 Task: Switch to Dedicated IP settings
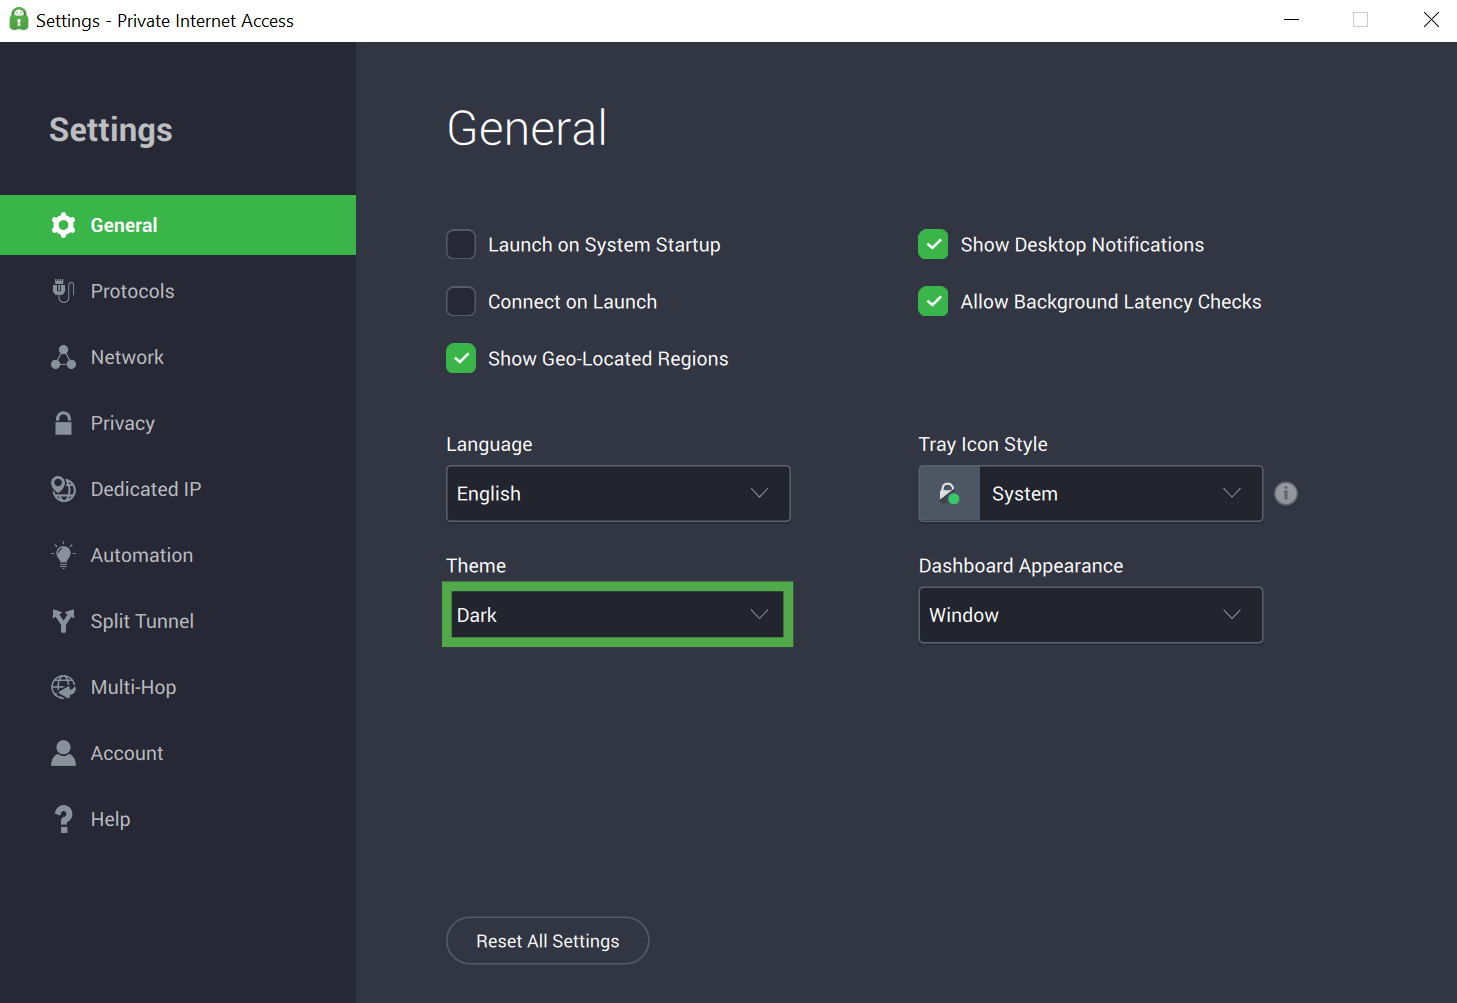coord(178,489)
